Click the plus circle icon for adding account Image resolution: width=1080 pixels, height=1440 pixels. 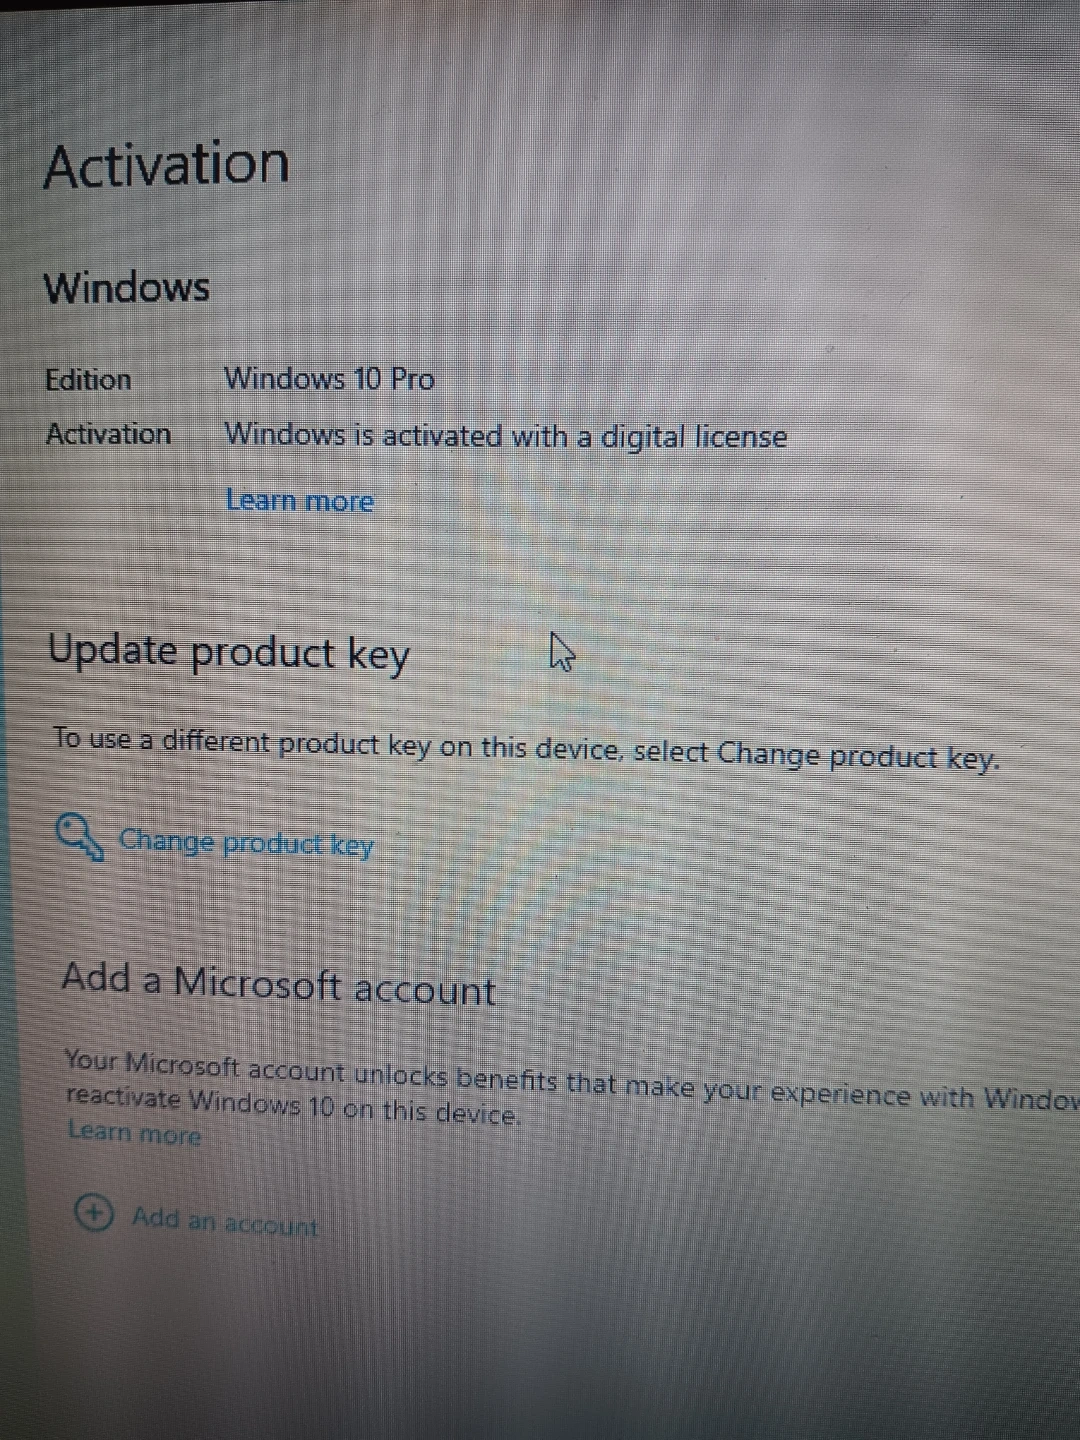click(x=93, y=1213)
